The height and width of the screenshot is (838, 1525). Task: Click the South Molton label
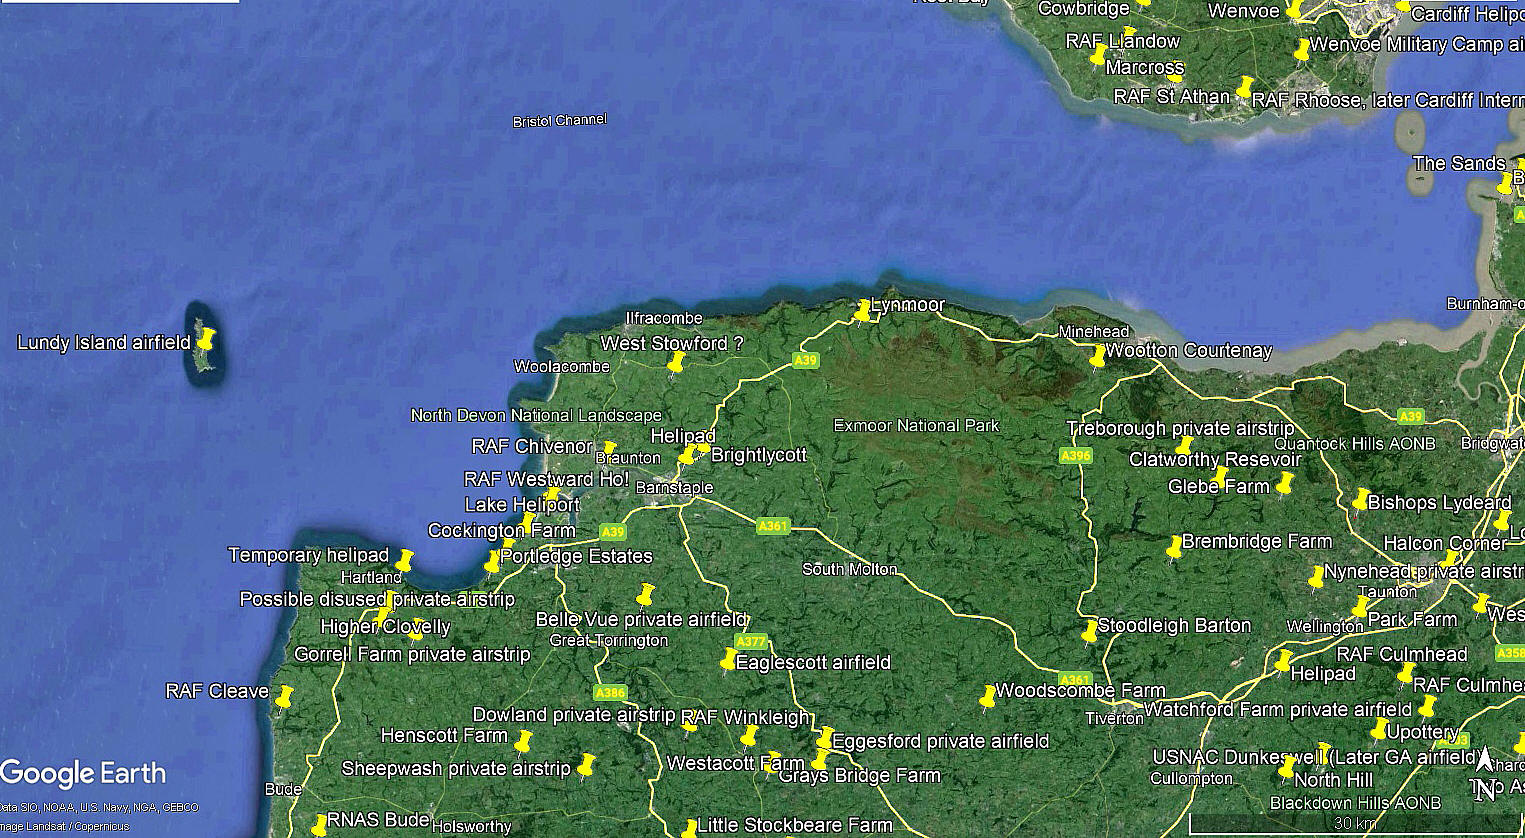(x=849, y=568)
